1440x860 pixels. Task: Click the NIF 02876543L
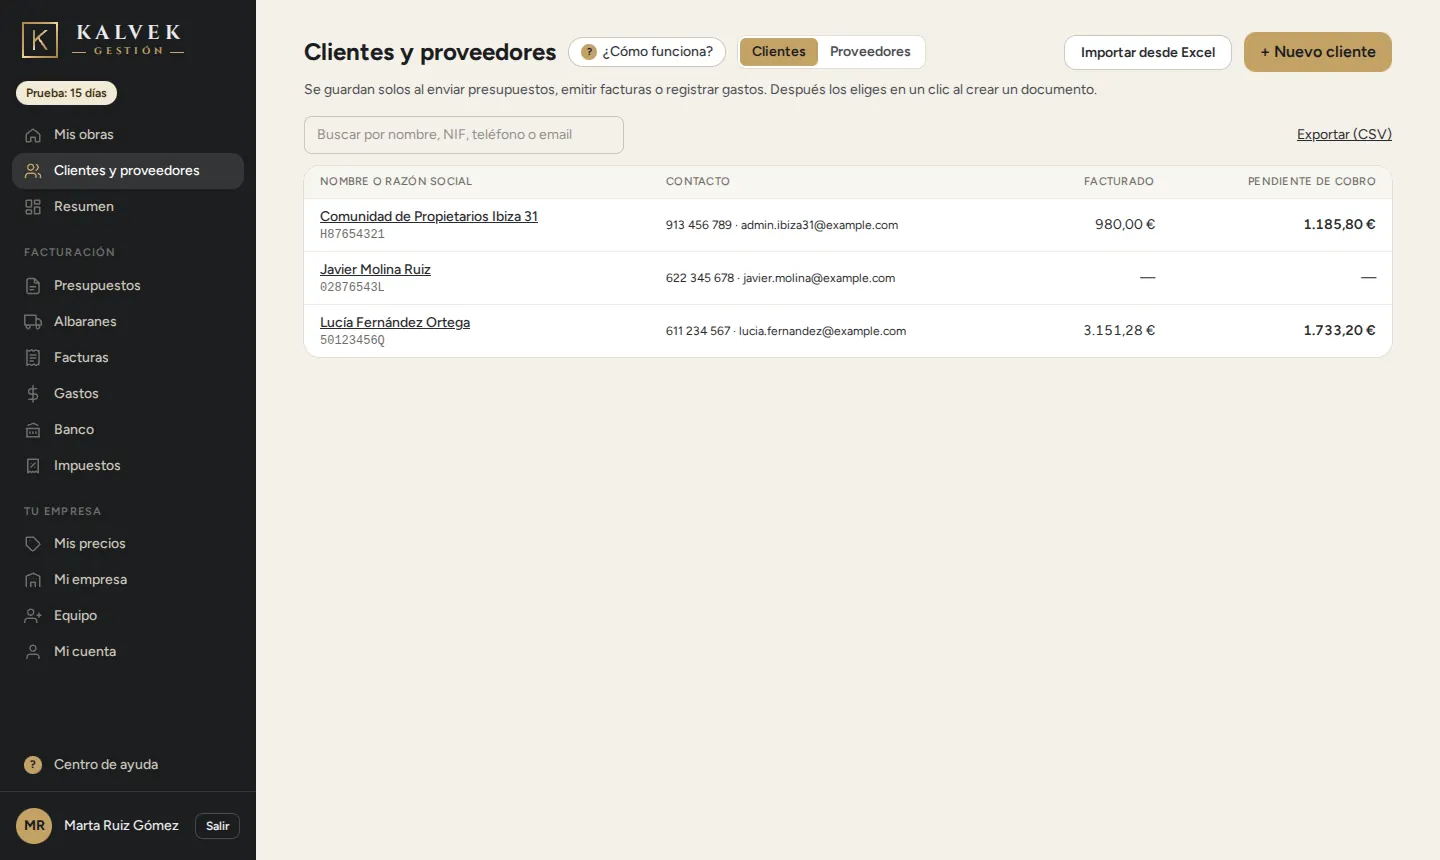pyautogui.click(x=352, y=287)
